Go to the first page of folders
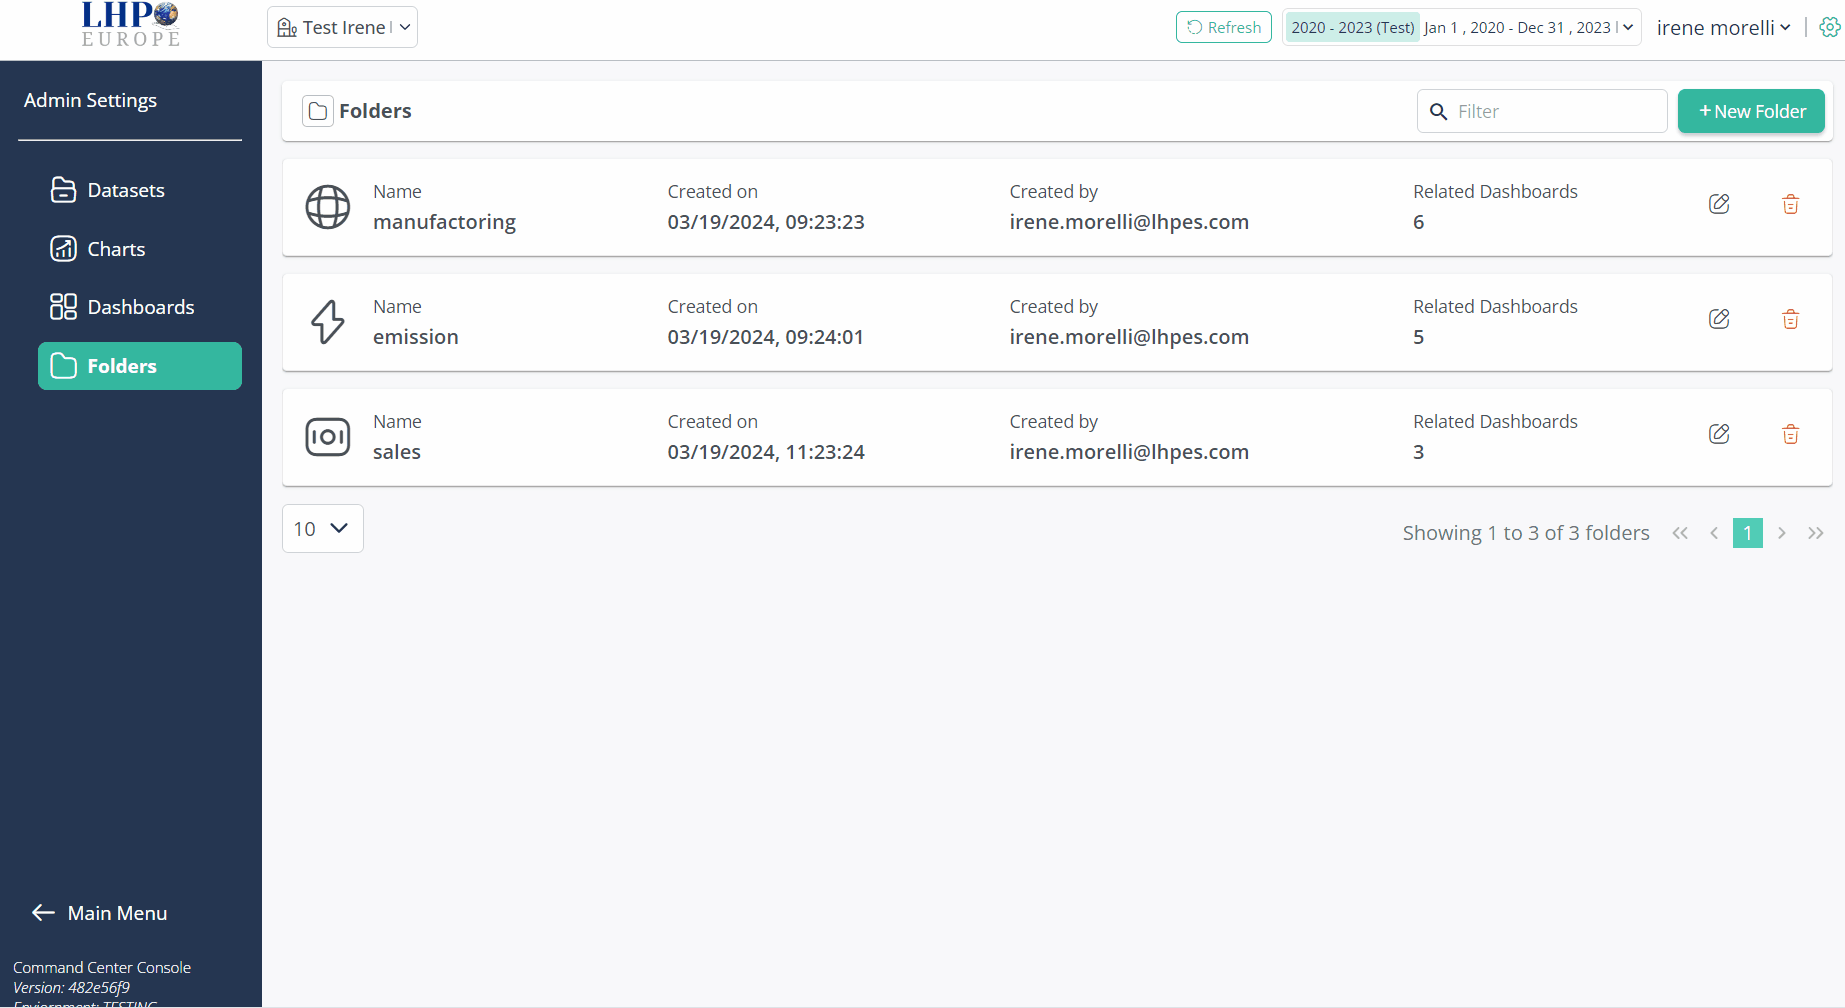1845x1008 pixels. click(x=1680, y=533)
